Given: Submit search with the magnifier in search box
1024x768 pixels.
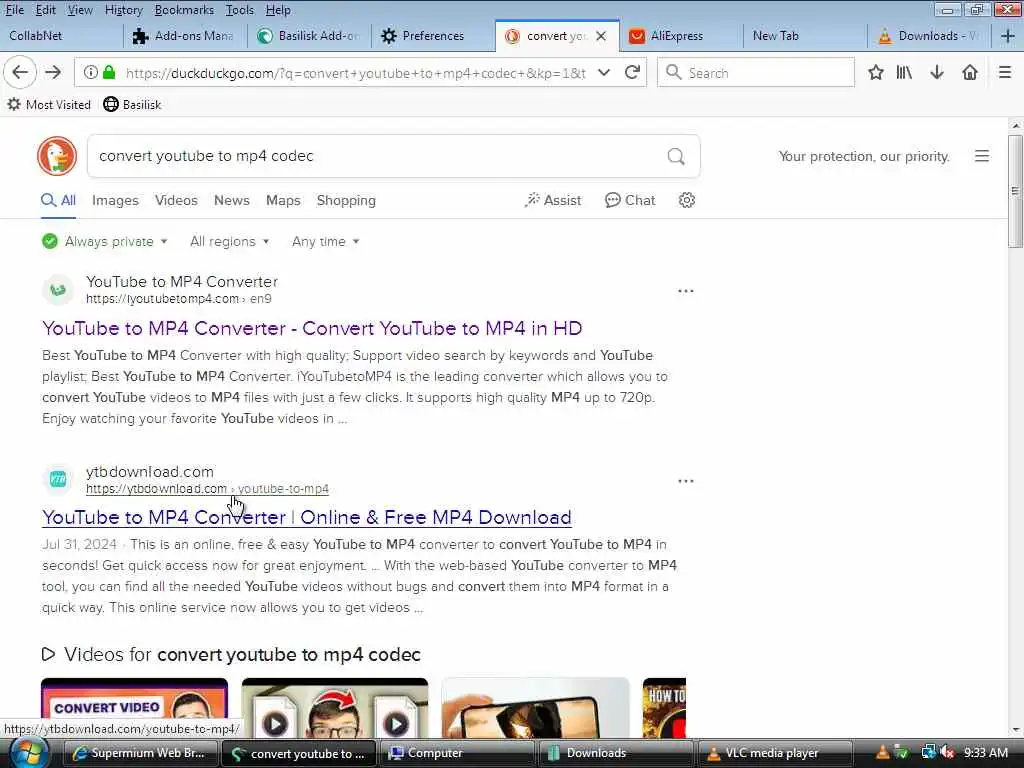Looking at the screenshot, I should coord(676,156).
